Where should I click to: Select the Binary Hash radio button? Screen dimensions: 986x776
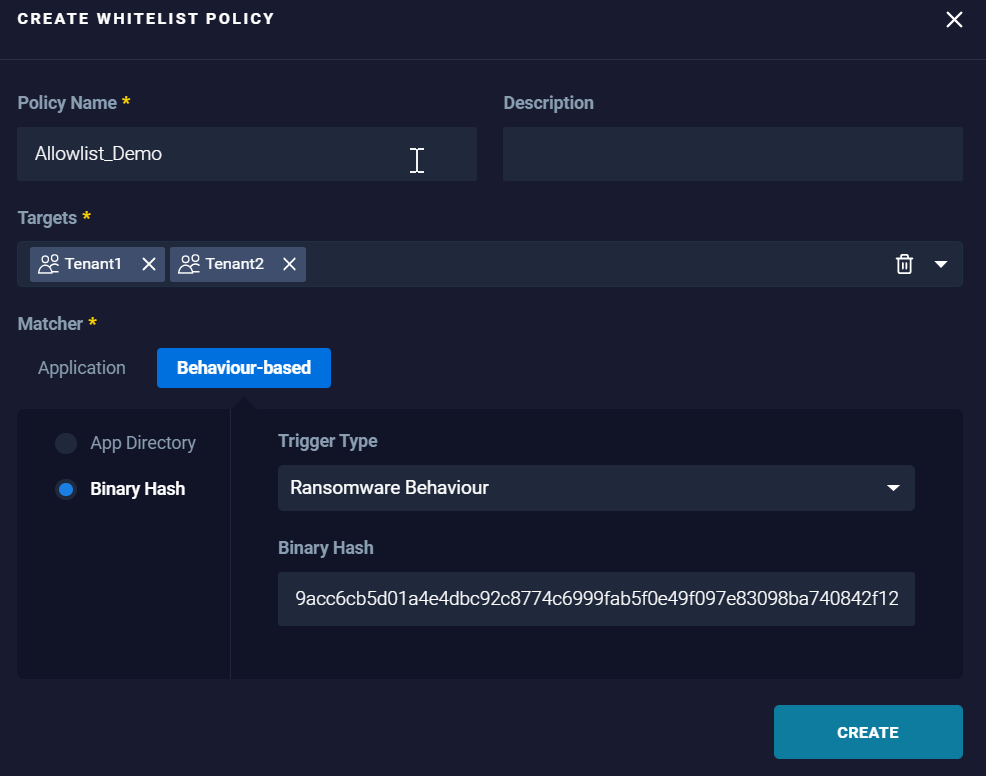coord(66,488)
